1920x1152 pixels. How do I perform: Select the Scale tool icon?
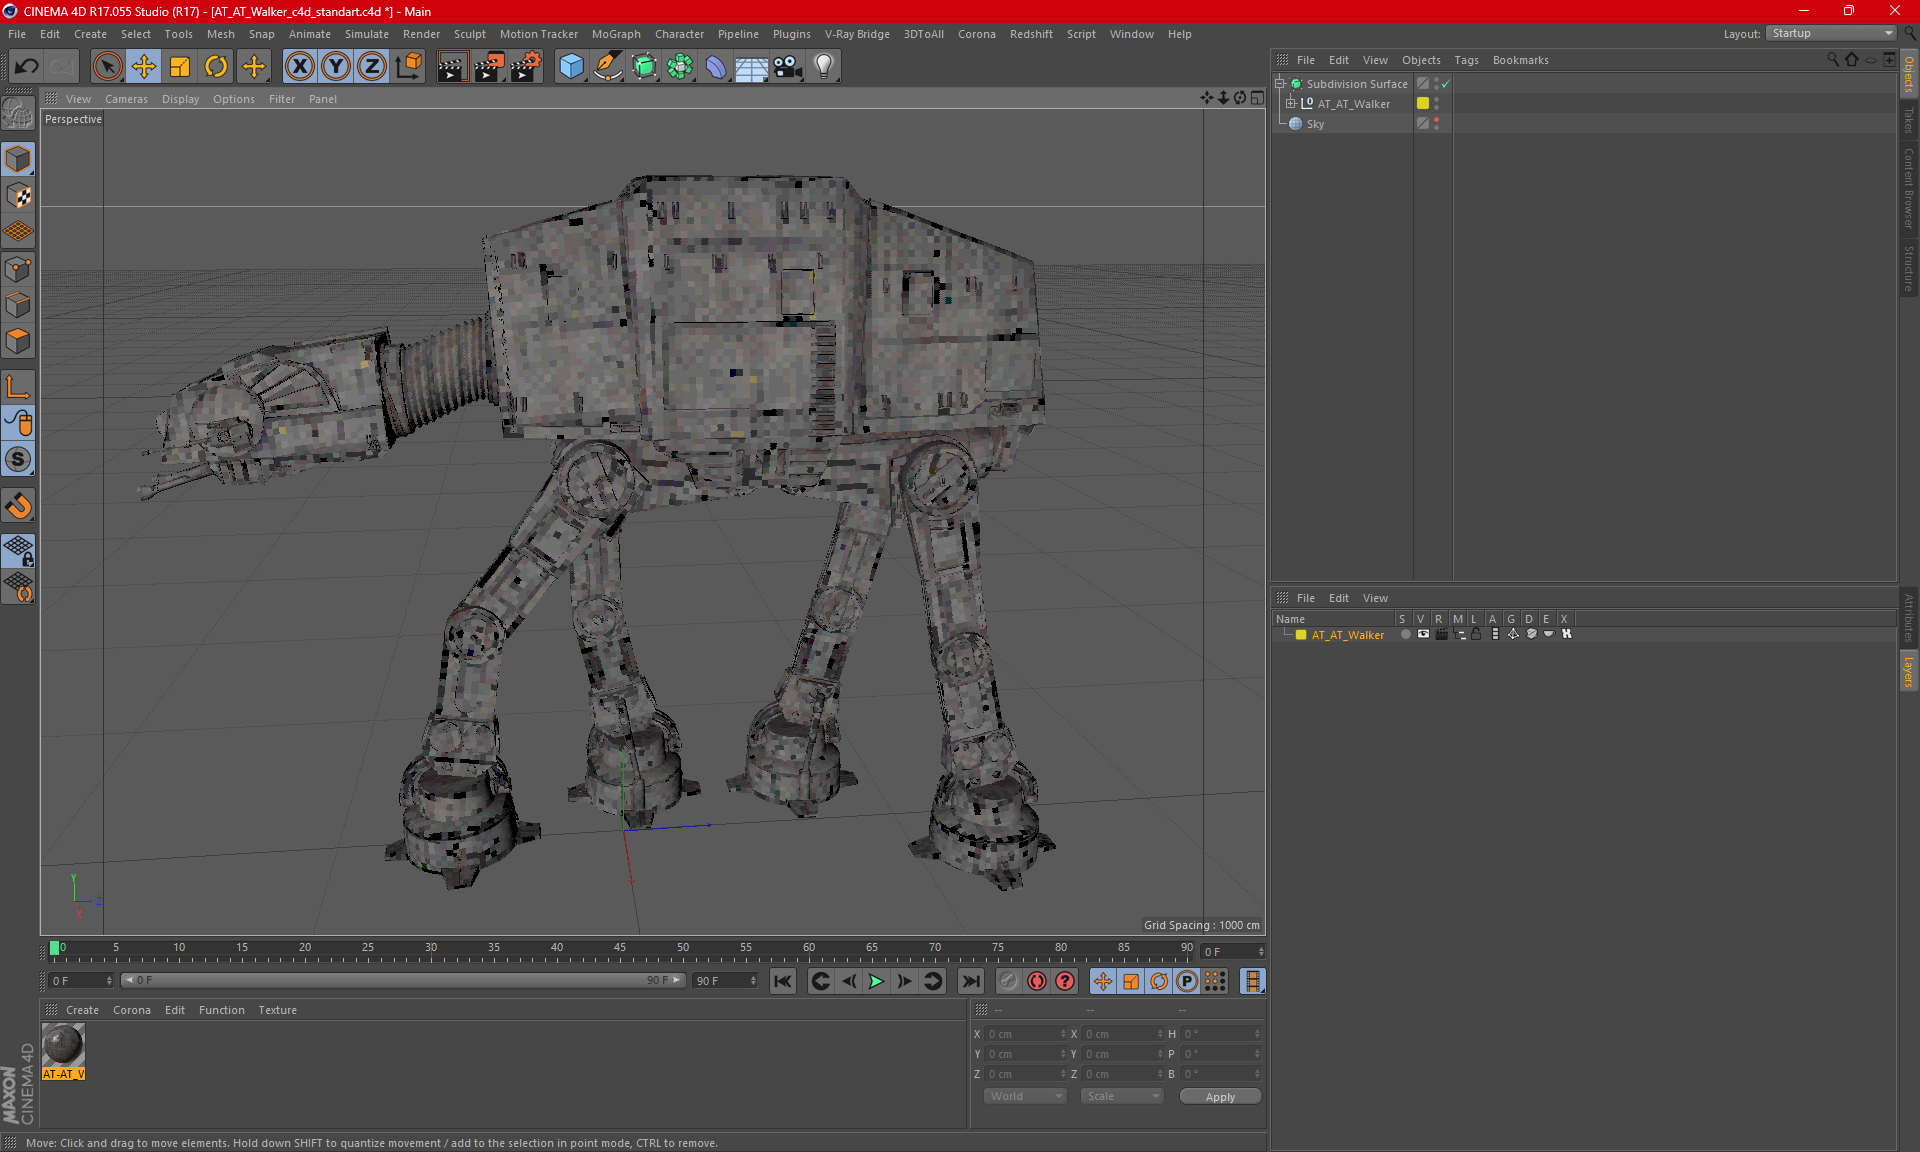click(x=180, y=67)
